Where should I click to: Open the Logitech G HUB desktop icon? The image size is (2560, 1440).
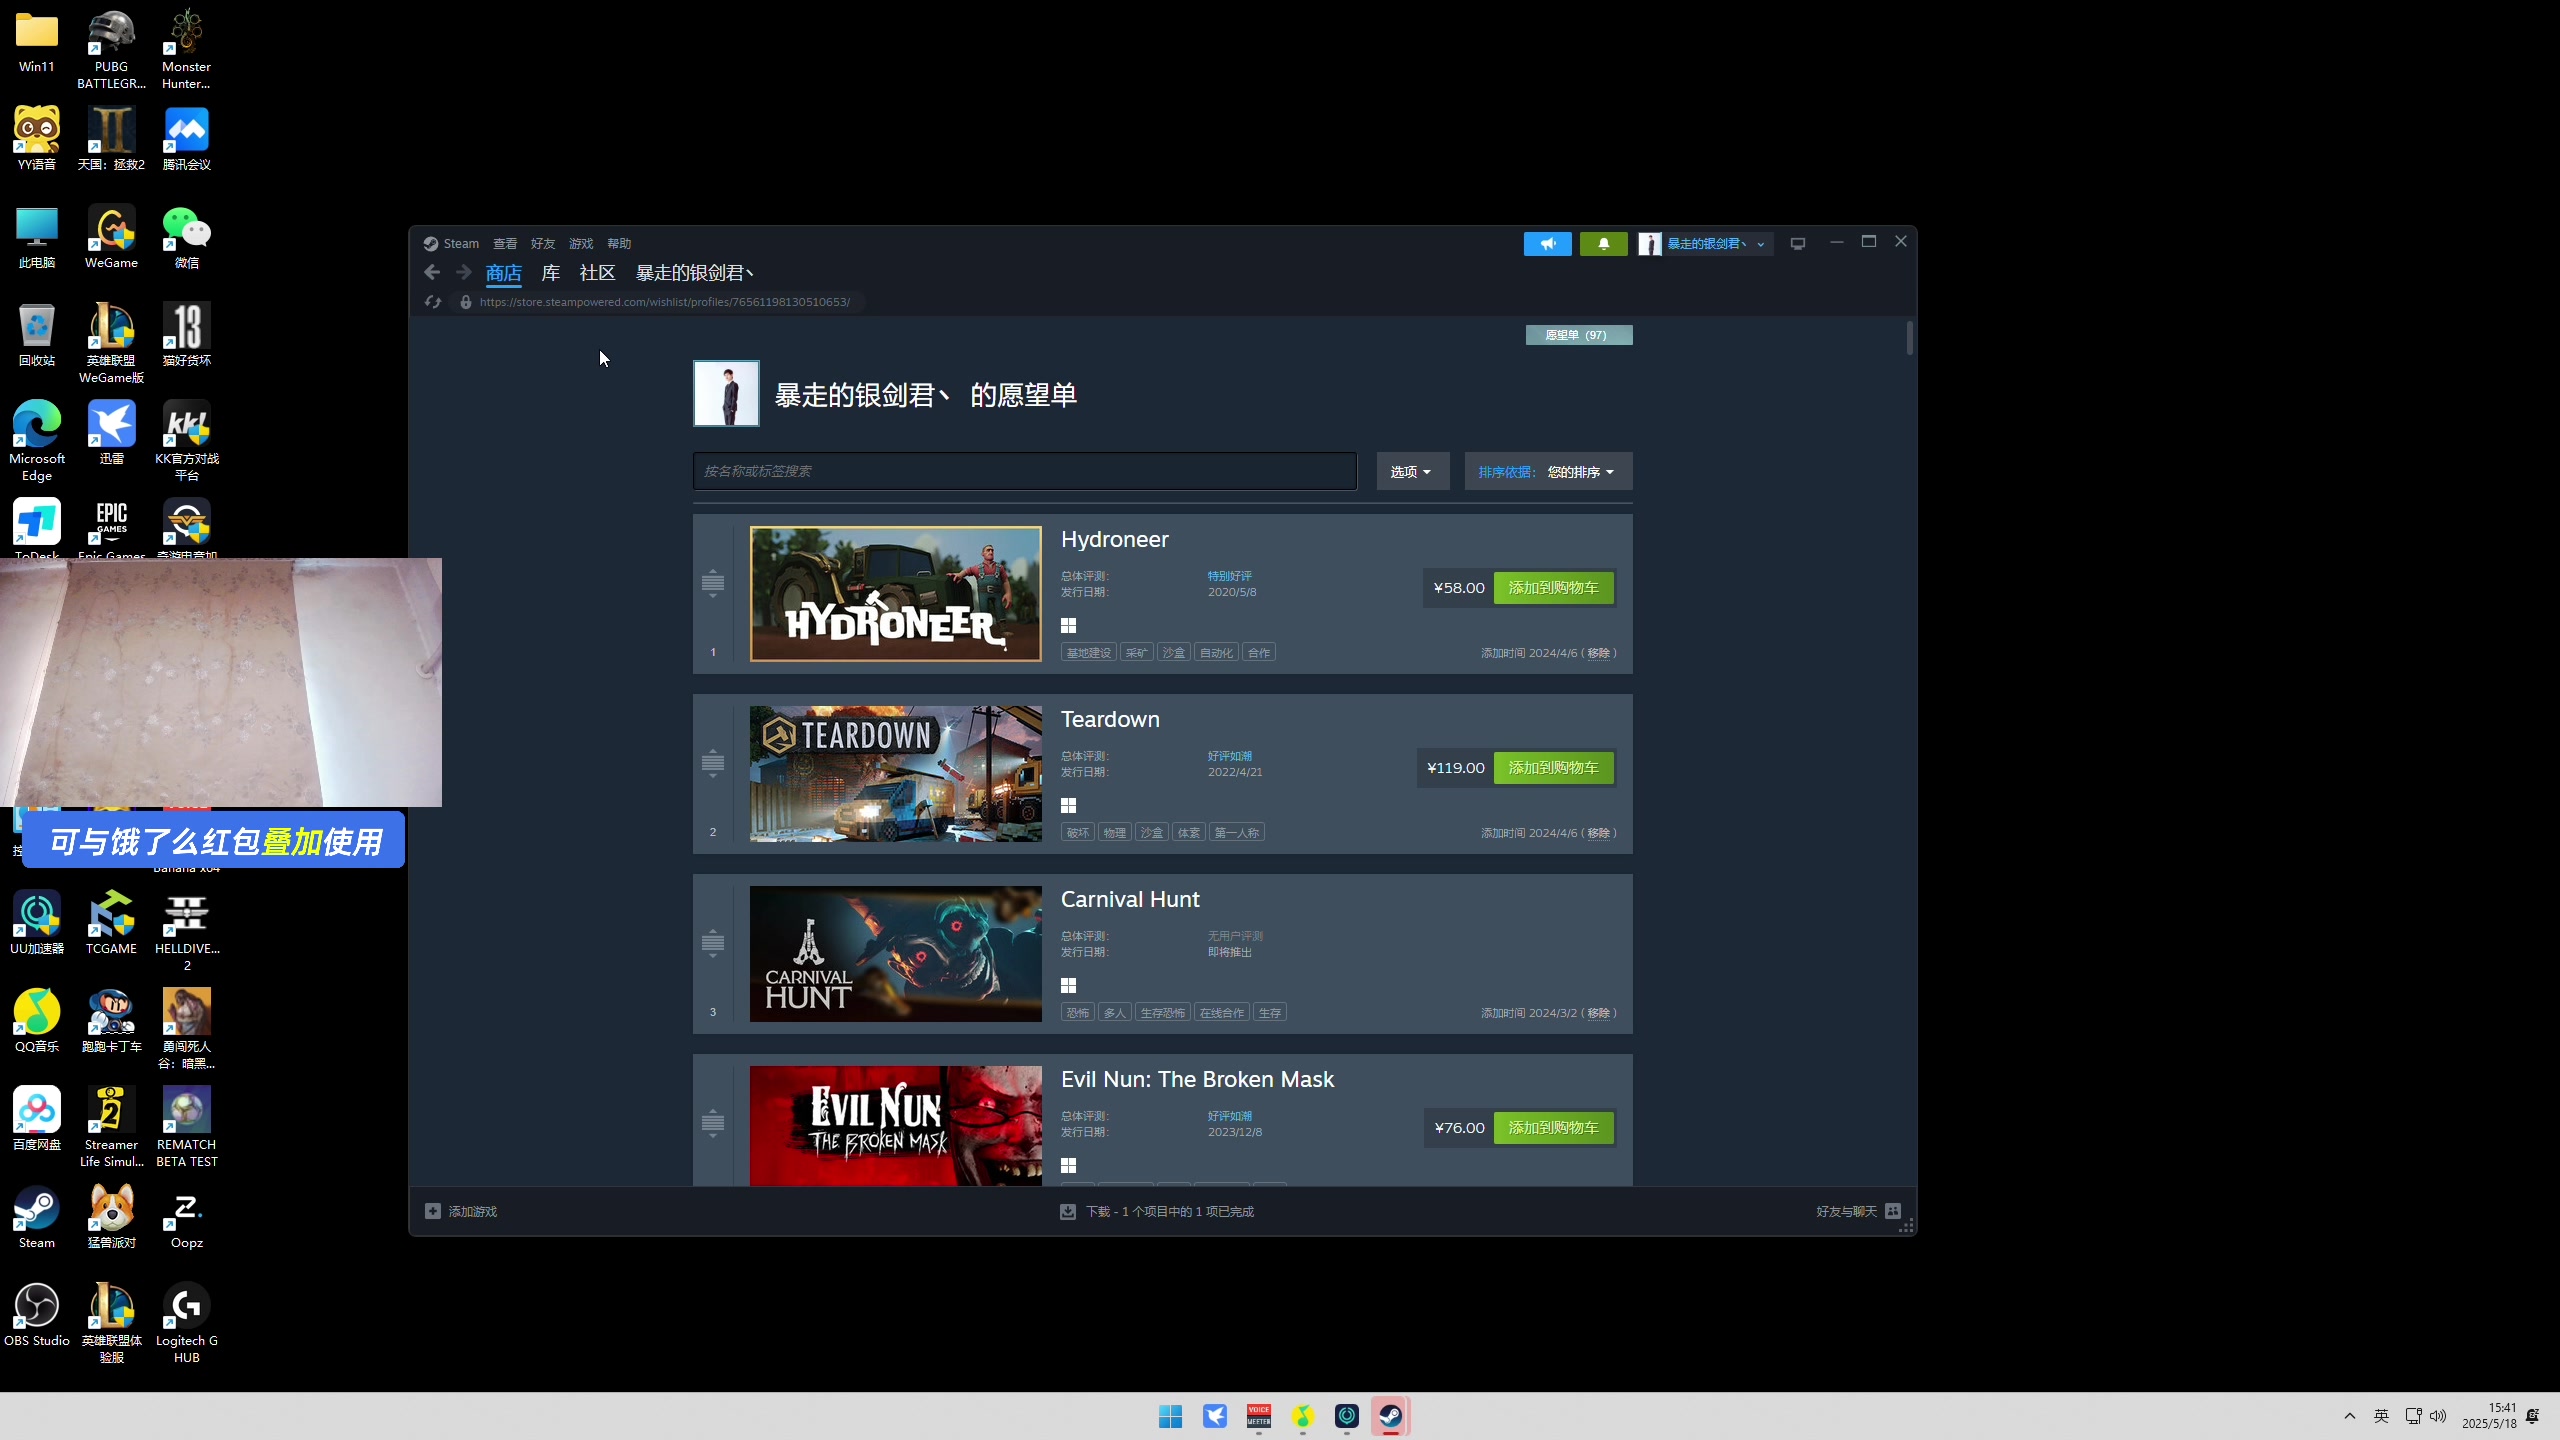[x=187, y=1324]
